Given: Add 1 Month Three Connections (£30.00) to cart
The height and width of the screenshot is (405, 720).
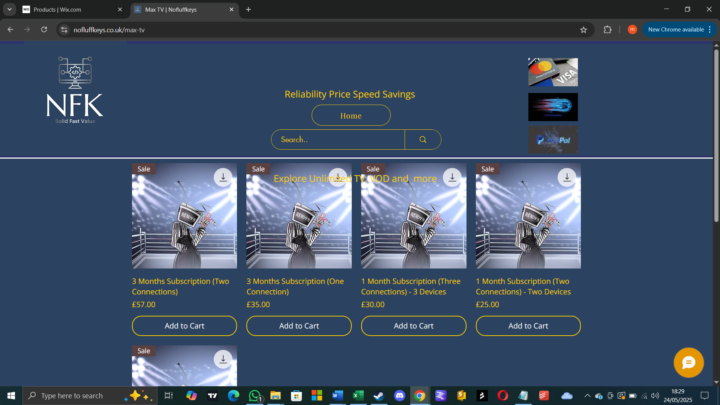Looking at the screenshot, I should [x=413, y=326].
